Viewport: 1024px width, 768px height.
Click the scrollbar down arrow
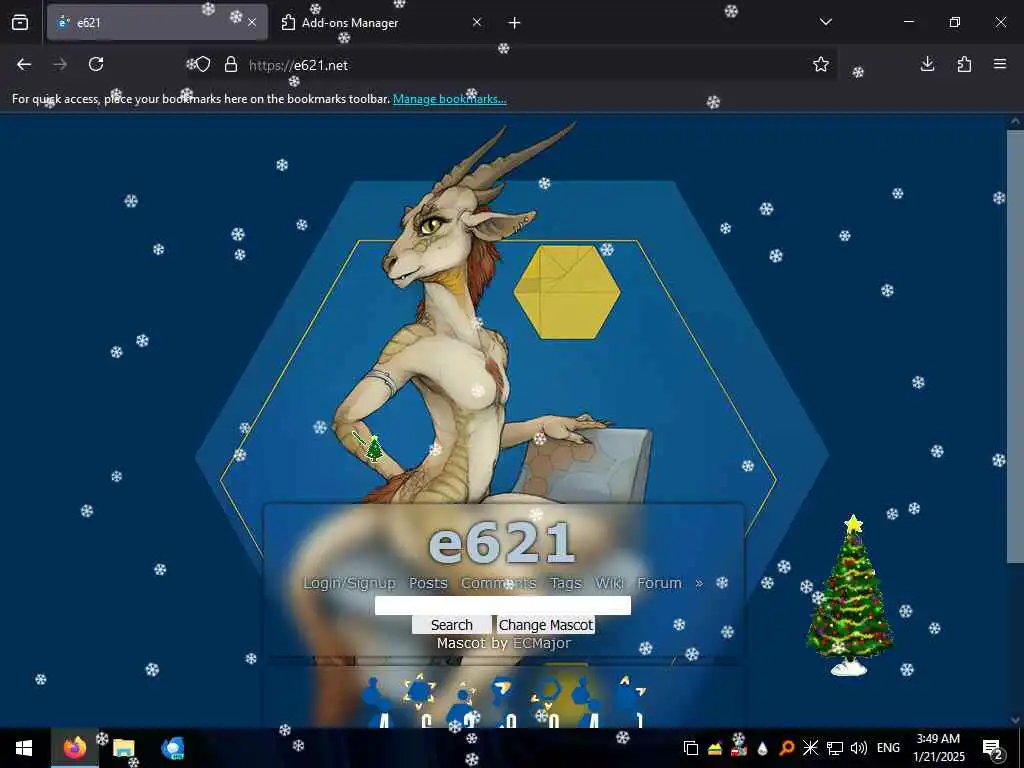[1015, 720]
